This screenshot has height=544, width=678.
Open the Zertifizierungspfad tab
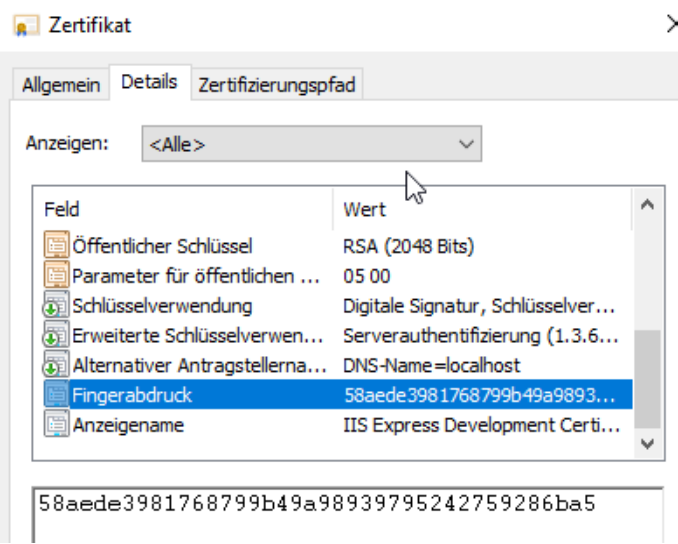tap(277, 85)
